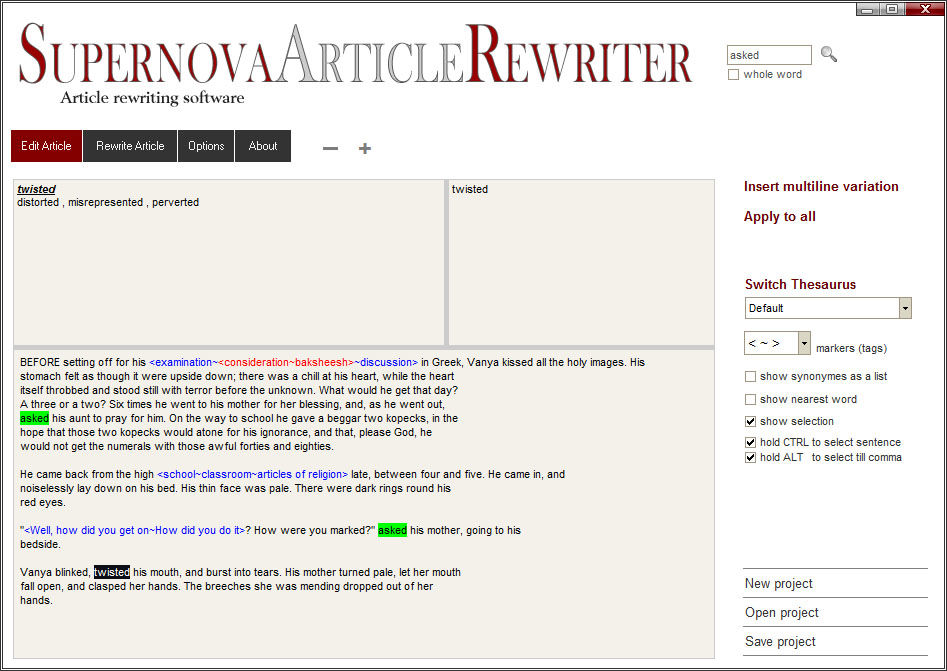The width and height of the screenshot is (947, 671).
Task: Open the About tab
Action: pyautogui.click(x=263, y=146)
